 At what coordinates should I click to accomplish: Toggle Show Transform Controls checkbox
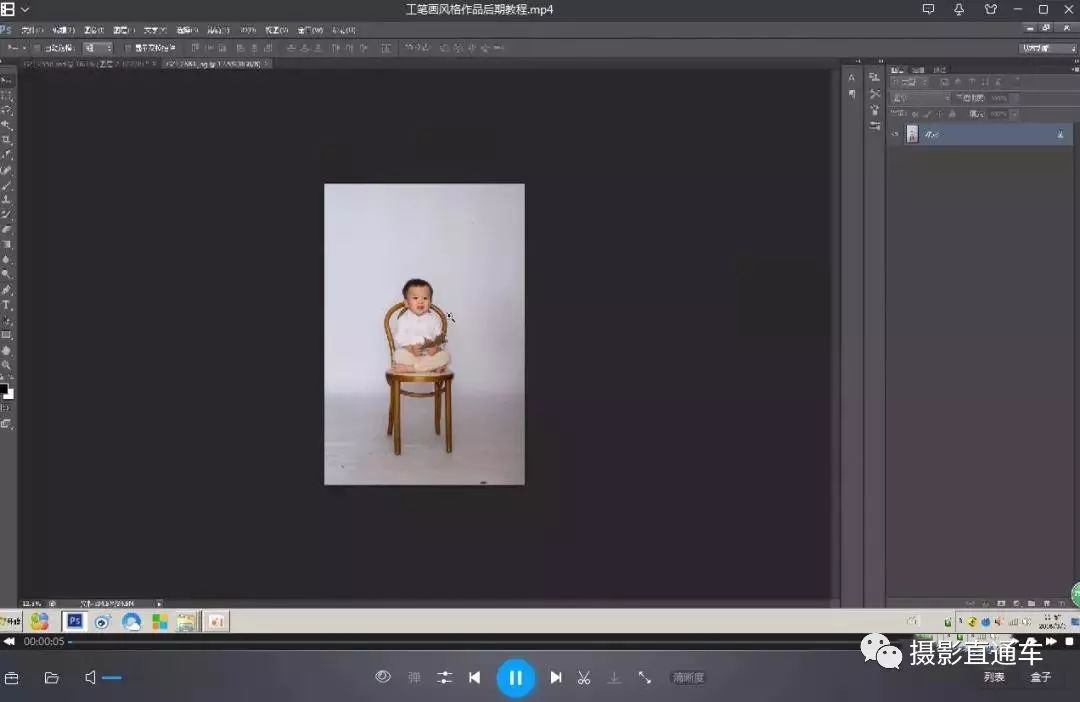[x=127, y=48]
